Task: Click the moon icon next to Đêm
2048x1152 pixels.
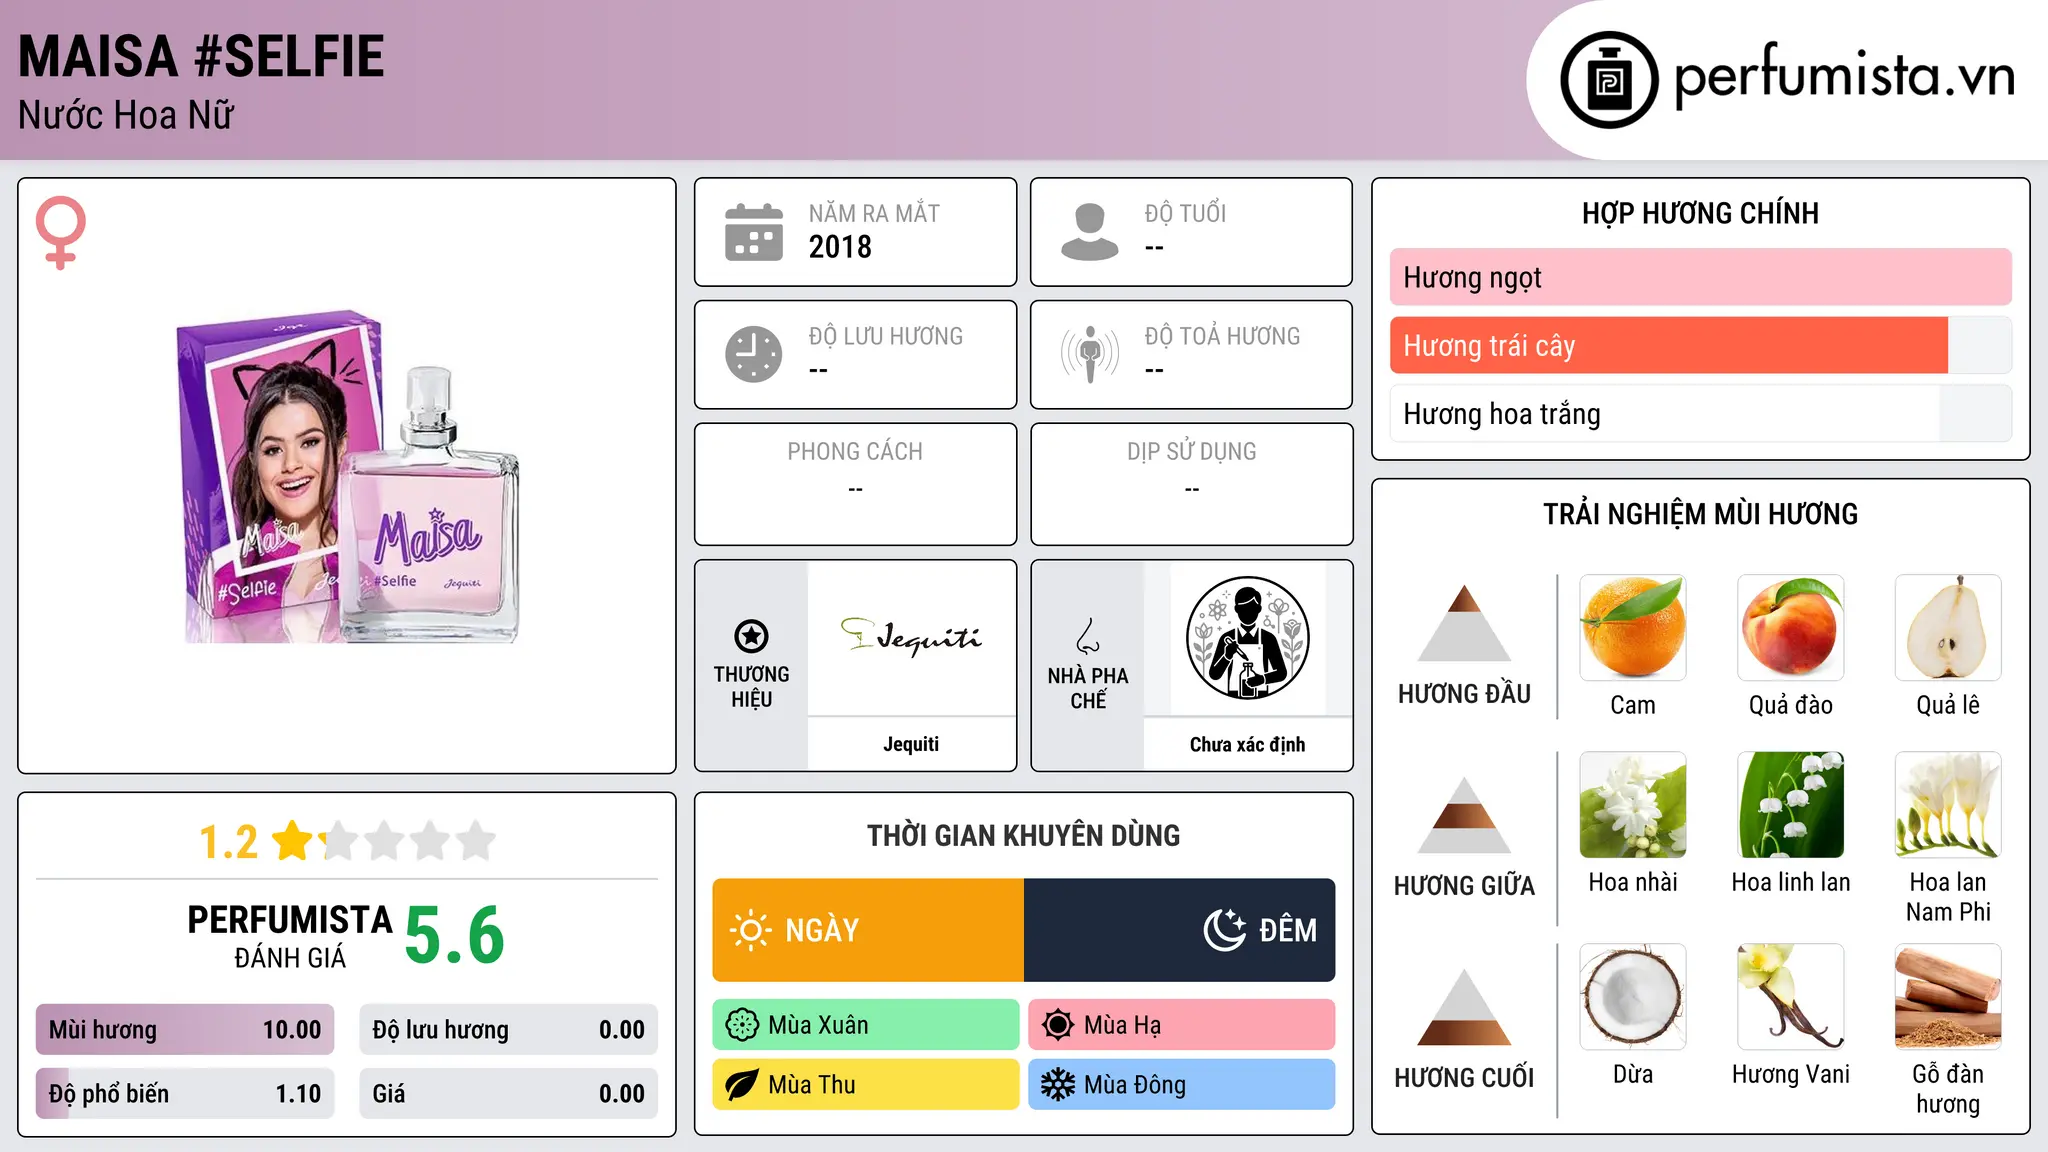Action: point(1225,930)
